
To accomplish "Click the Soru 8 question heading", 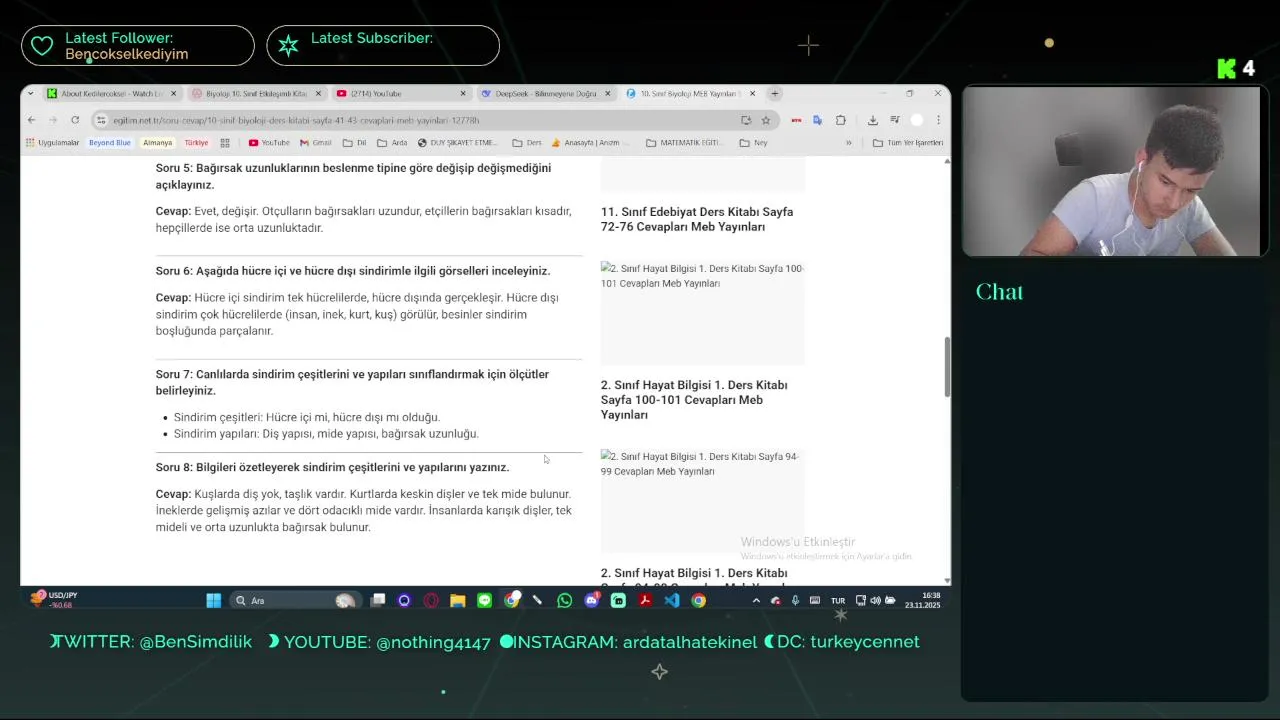I will click(x=332, y=467).
